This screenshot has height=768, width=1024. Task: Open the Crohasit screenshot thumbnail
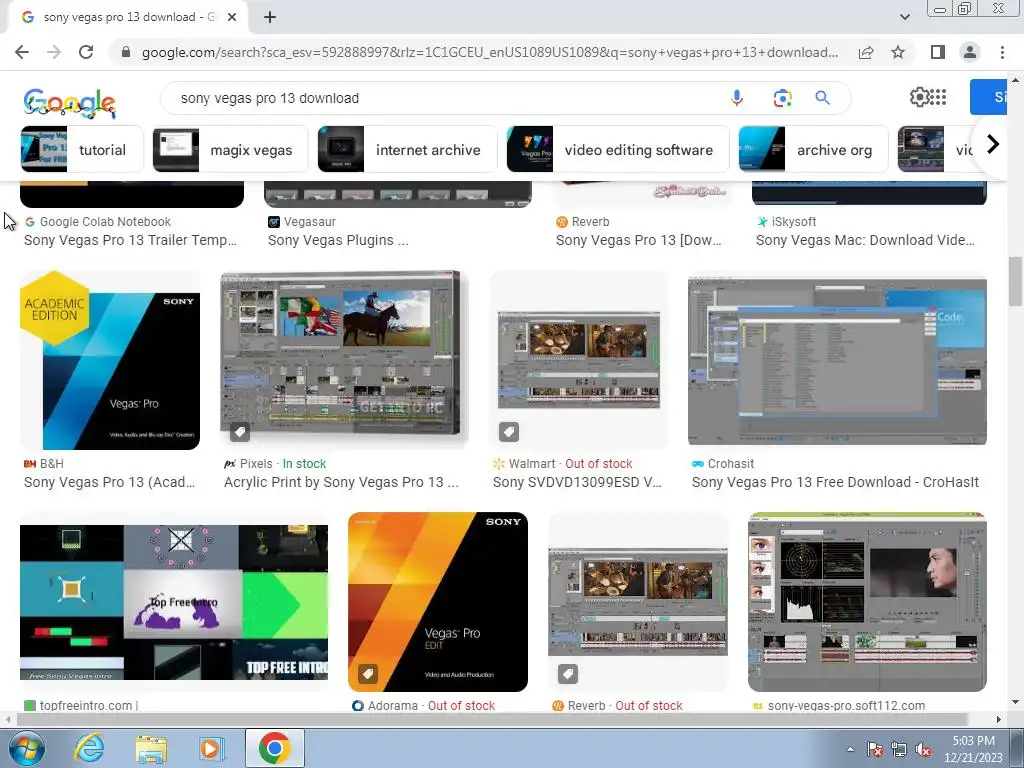(837, 360)
